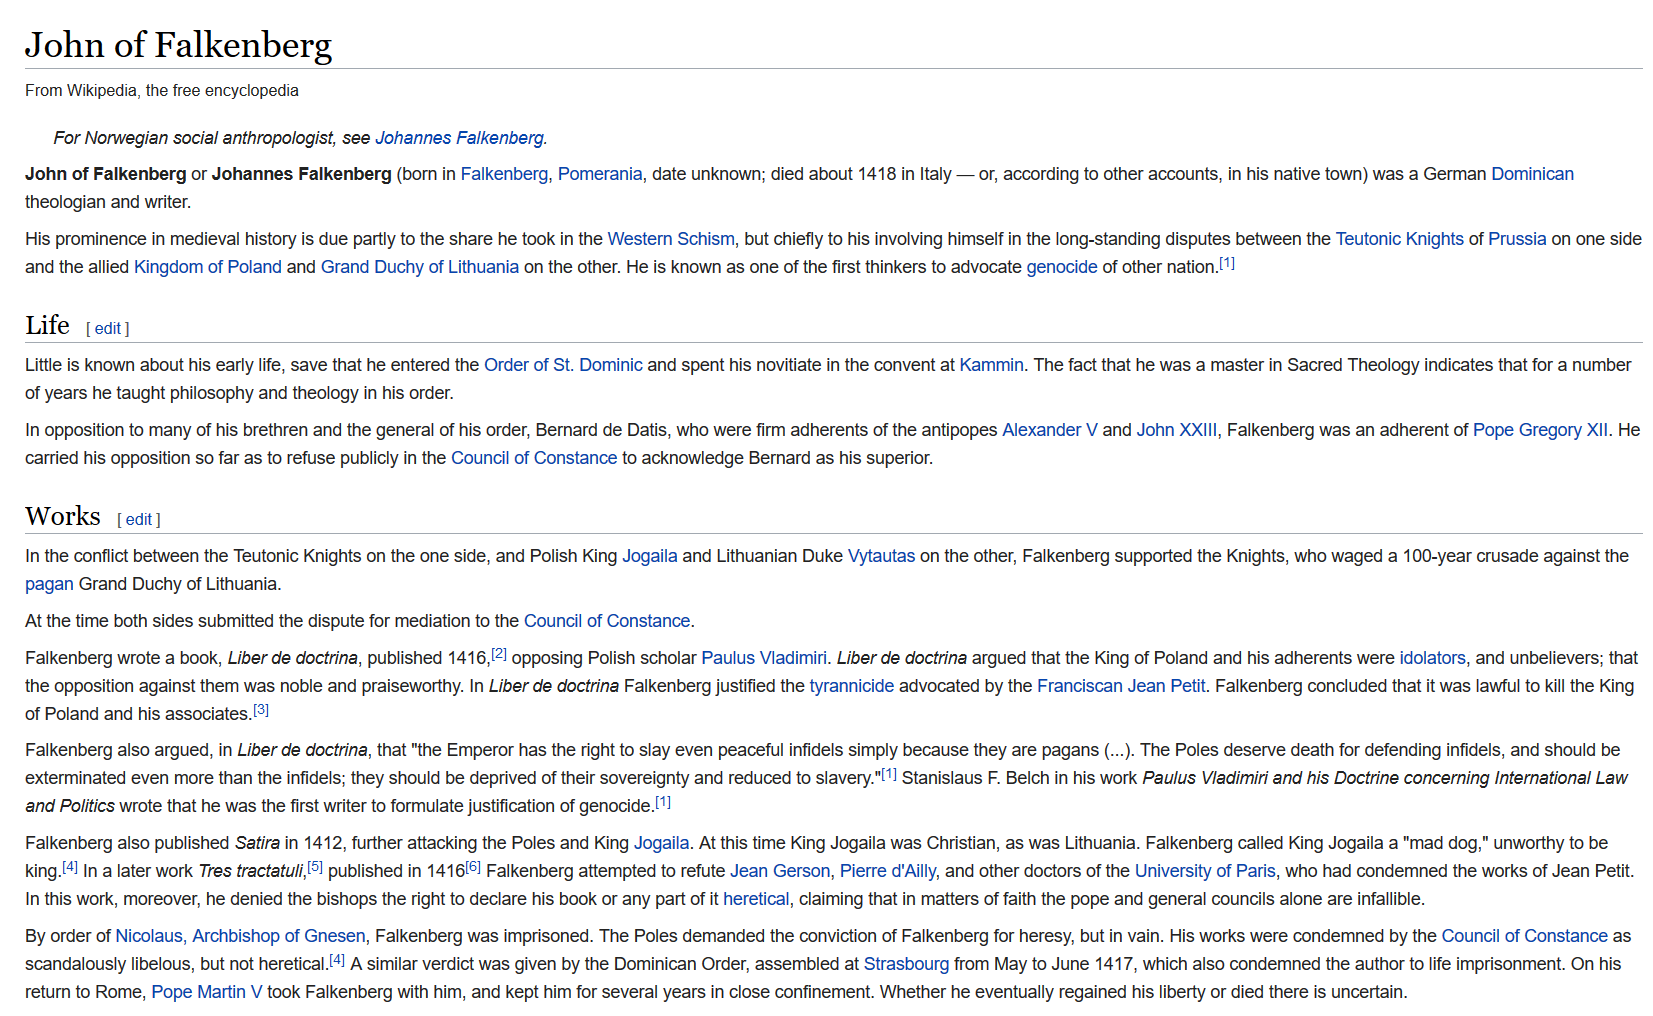Screen dimensions: 1653x1016
Task: Jump to citation [2] after 'published 1416'
Action: pos(499,654)
